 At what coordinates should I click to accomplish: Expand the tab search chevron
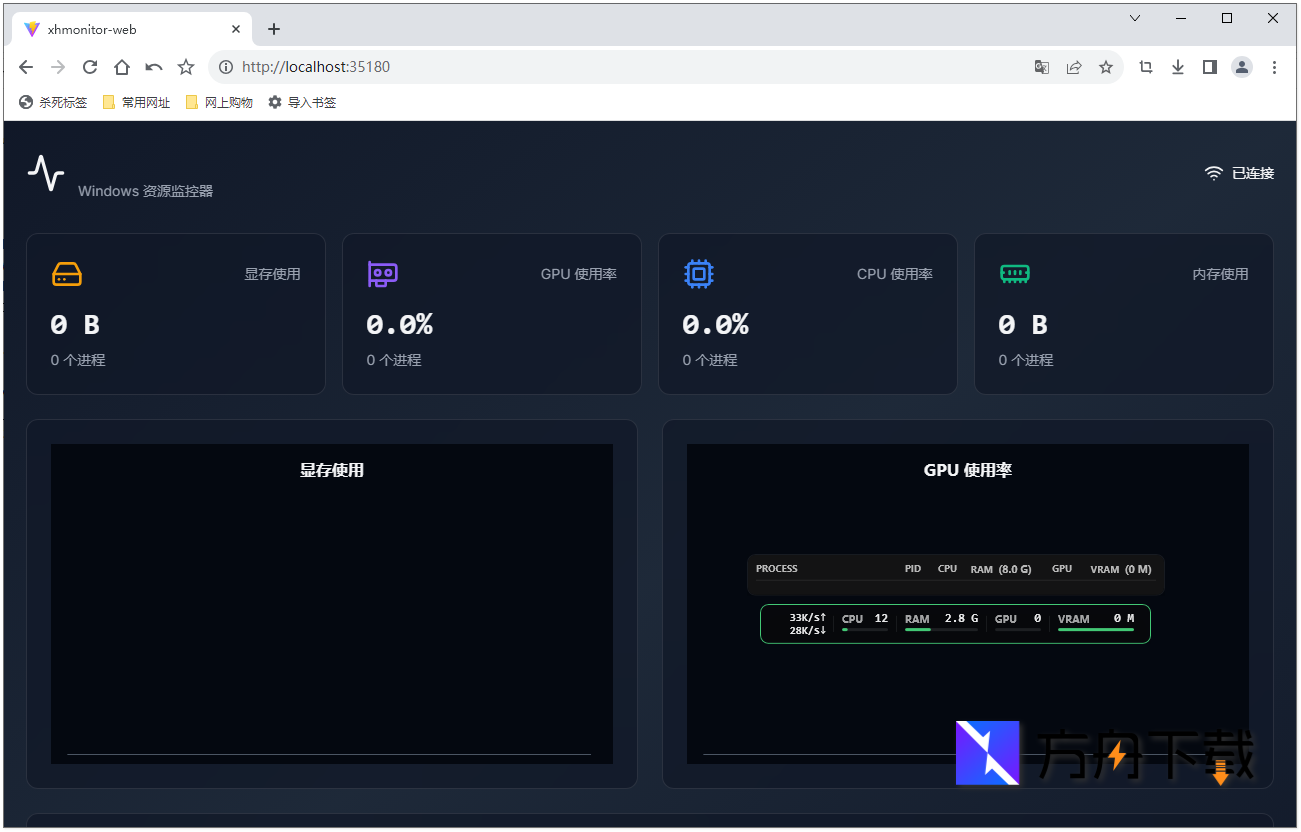(x=1135, y=18)
